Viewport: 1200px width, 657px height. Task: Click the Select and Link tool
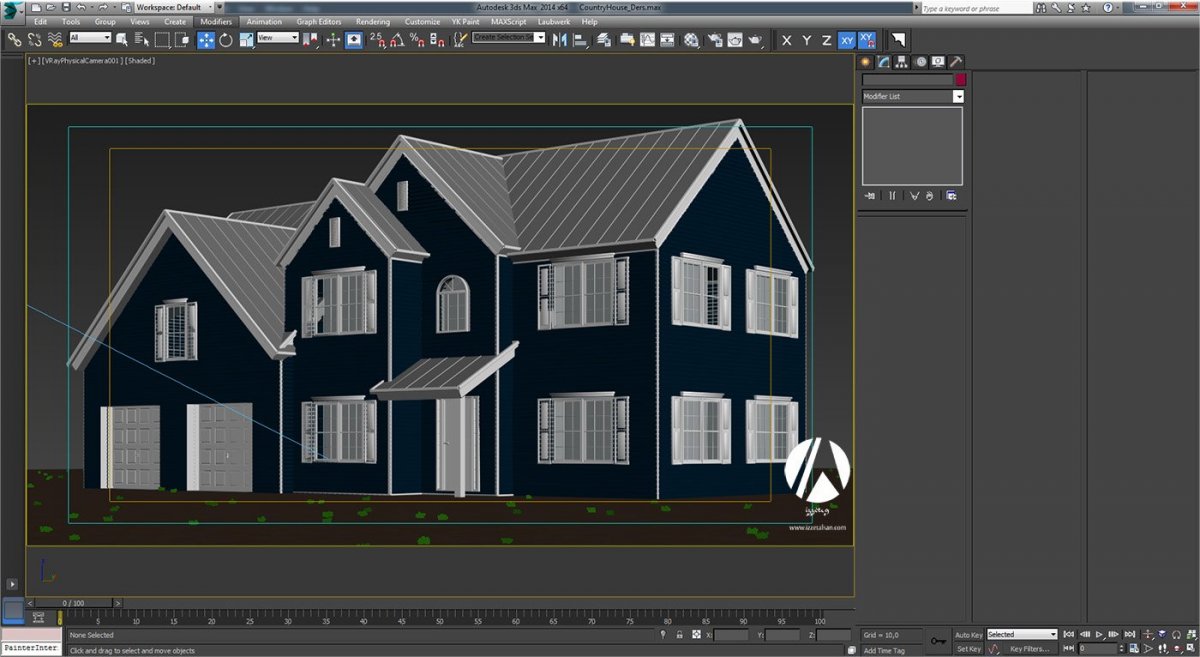14,40
